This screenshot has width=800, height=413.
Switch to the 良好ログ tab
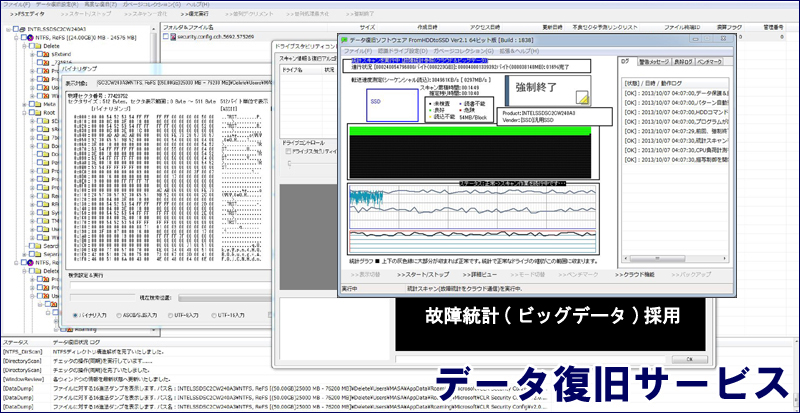(x=683, y=62)
